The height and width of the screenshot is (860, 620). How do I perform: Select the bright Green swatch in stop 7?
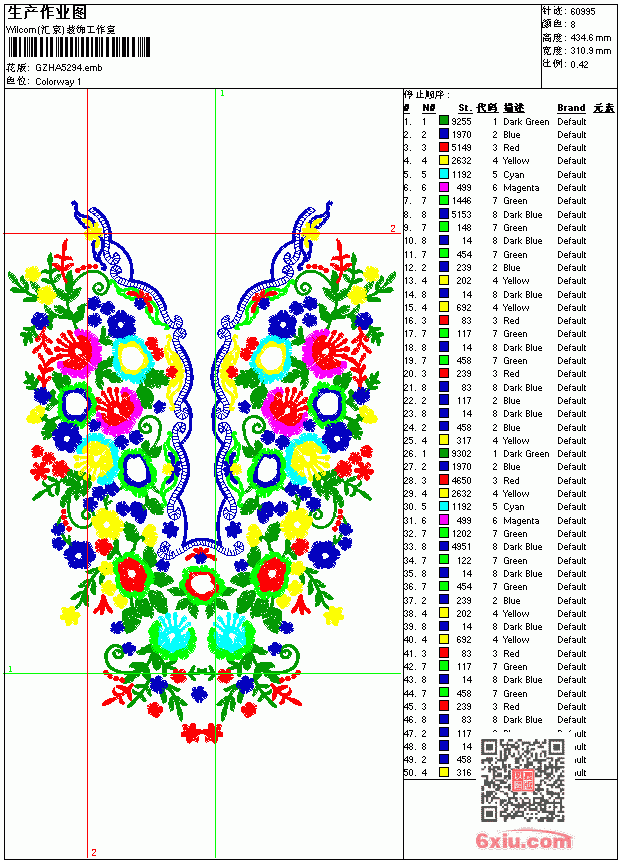444,200
